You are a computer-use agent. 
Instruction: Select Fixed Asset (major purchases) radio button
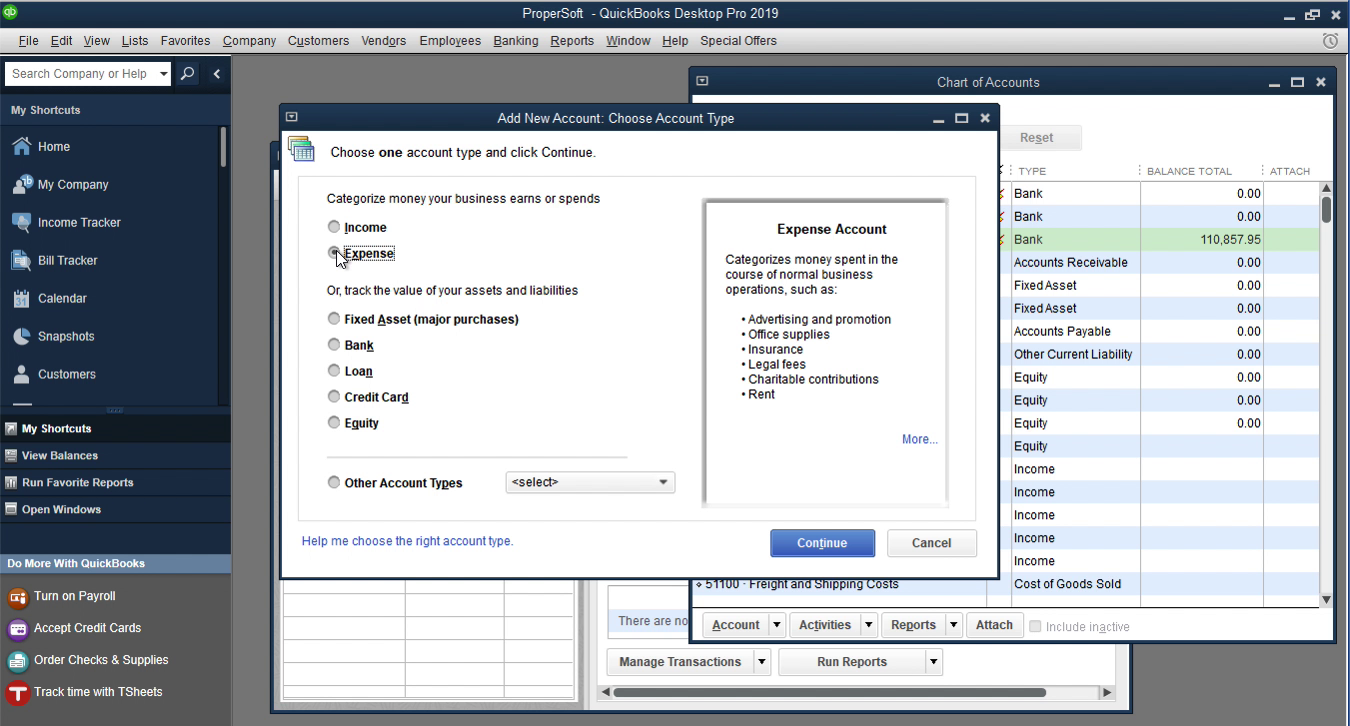coord(334,319)
